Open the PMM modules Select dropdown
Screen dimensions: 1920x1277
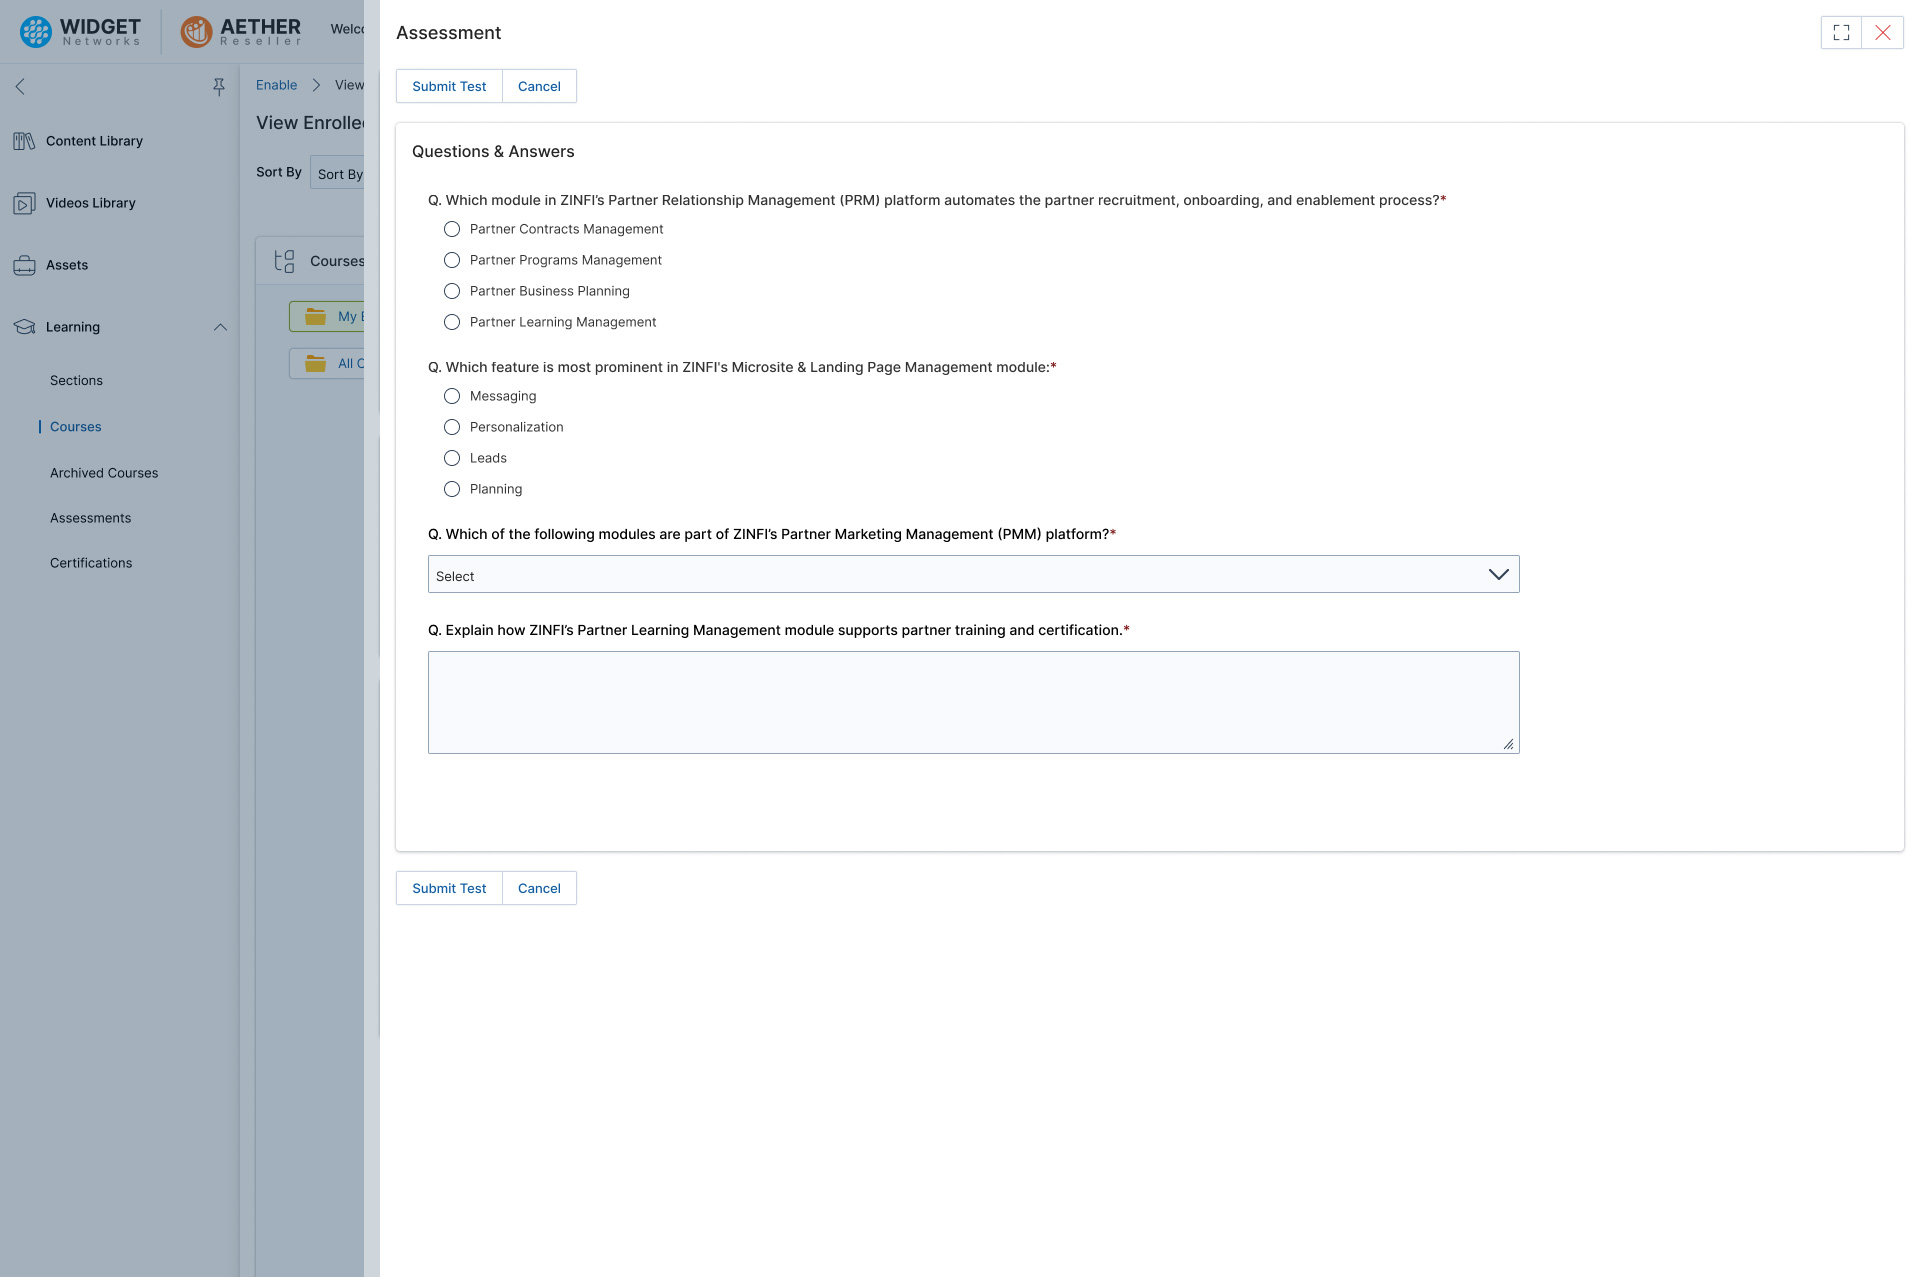click(973, 574)
